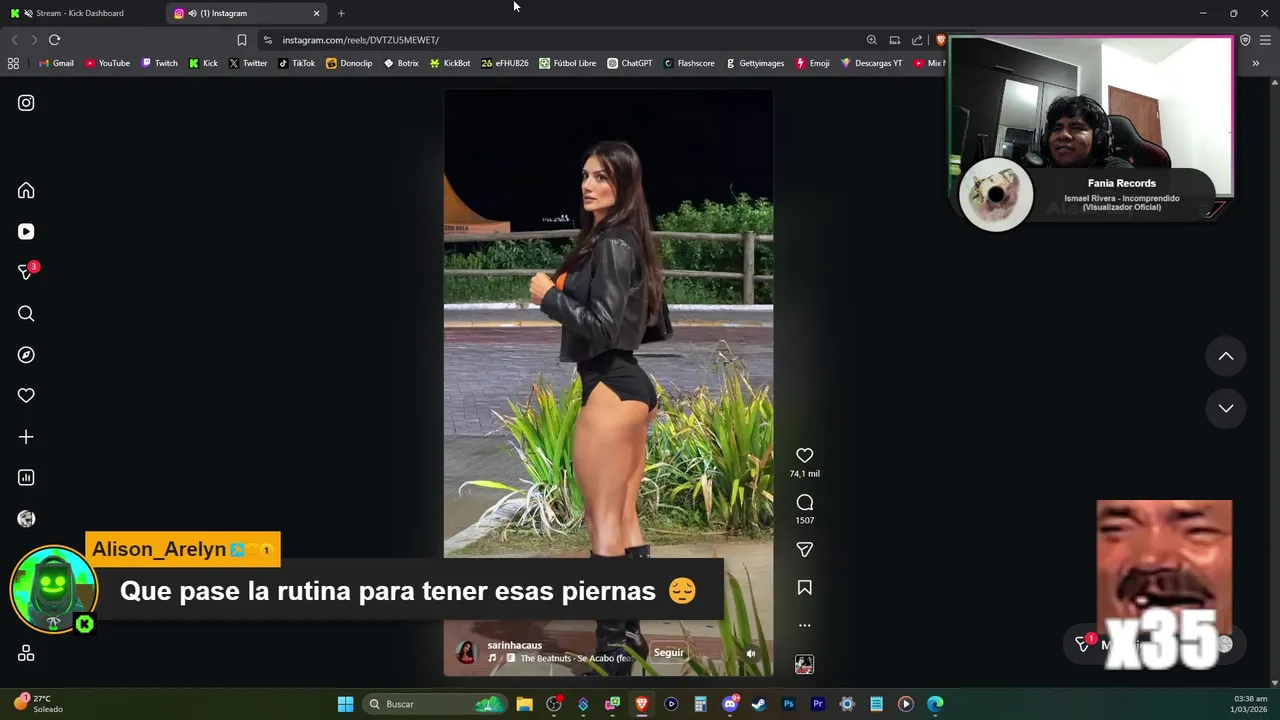Create a new post with the plus icon

[26, 437]
